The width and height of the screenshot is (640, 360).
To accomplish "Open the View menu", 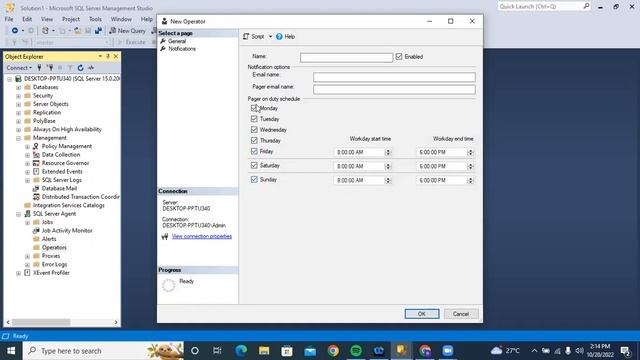I will tap(47, 19).
